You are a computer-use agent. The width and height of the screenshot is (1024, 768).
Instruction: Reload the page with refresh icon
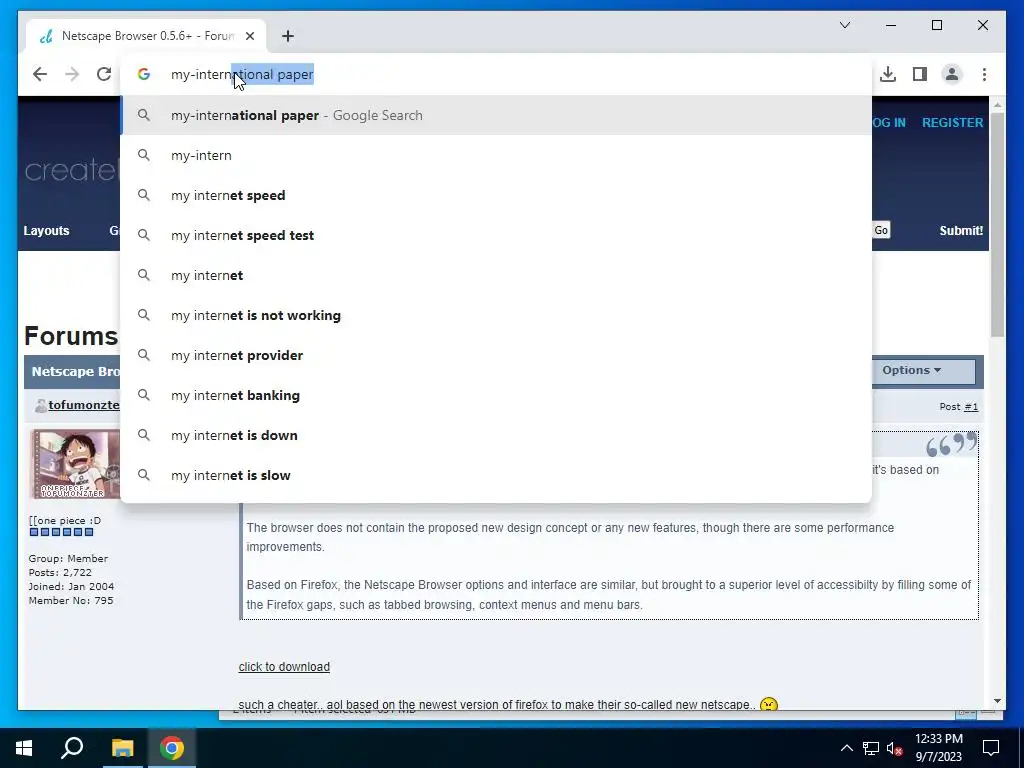click(x=104, y=74)
